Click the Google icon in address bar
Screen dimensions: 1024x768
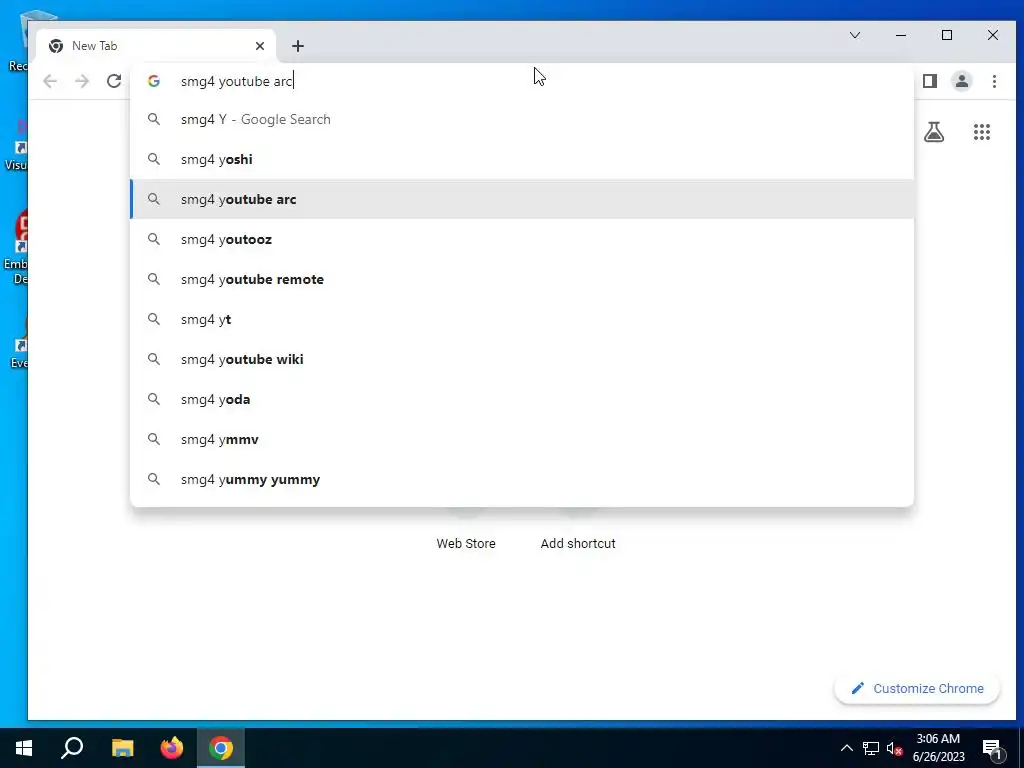click(x=153, y=81)
